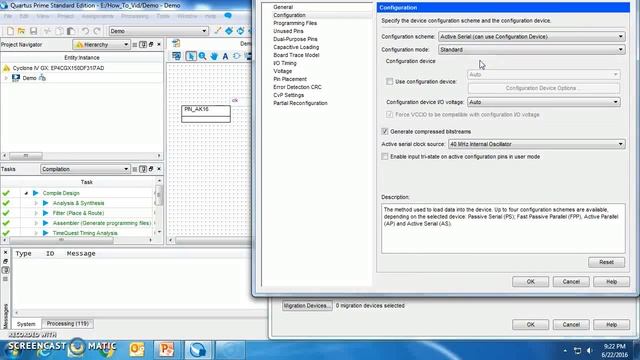640x360 pixels.
Task: Select the General category
Action: (x=283, y=7)
